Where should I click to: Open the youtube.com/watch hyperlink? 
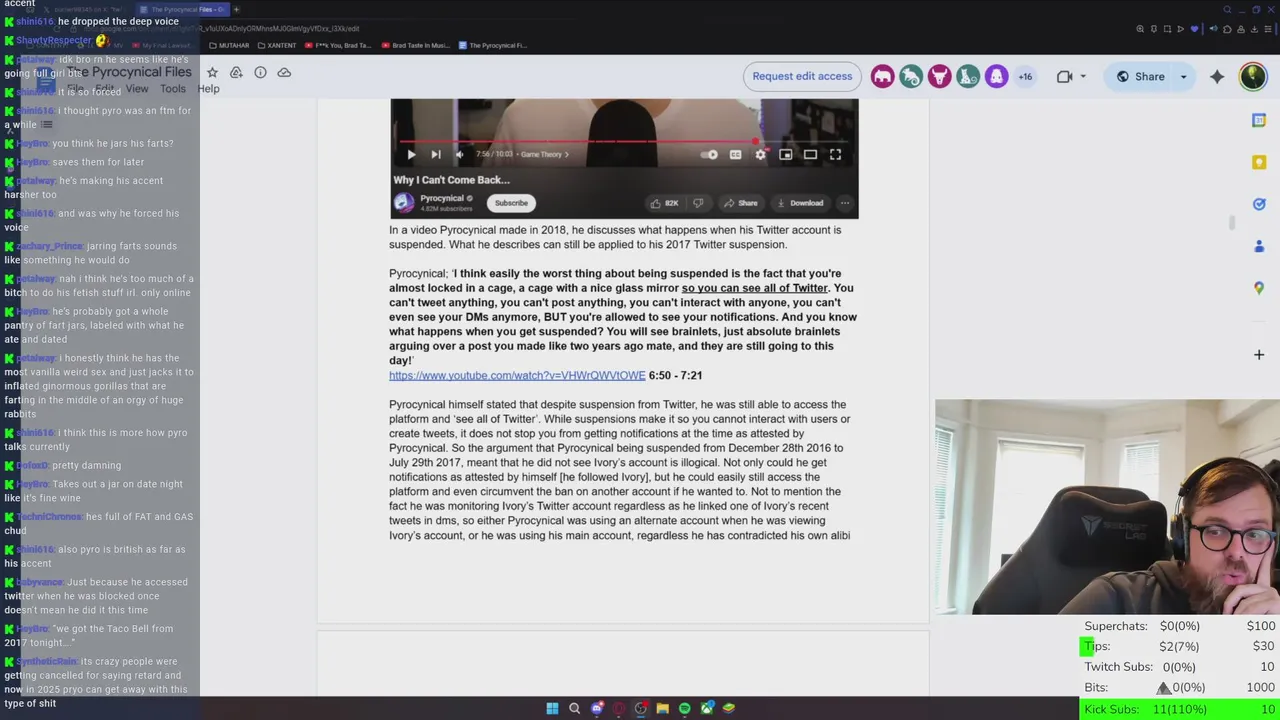517,375
